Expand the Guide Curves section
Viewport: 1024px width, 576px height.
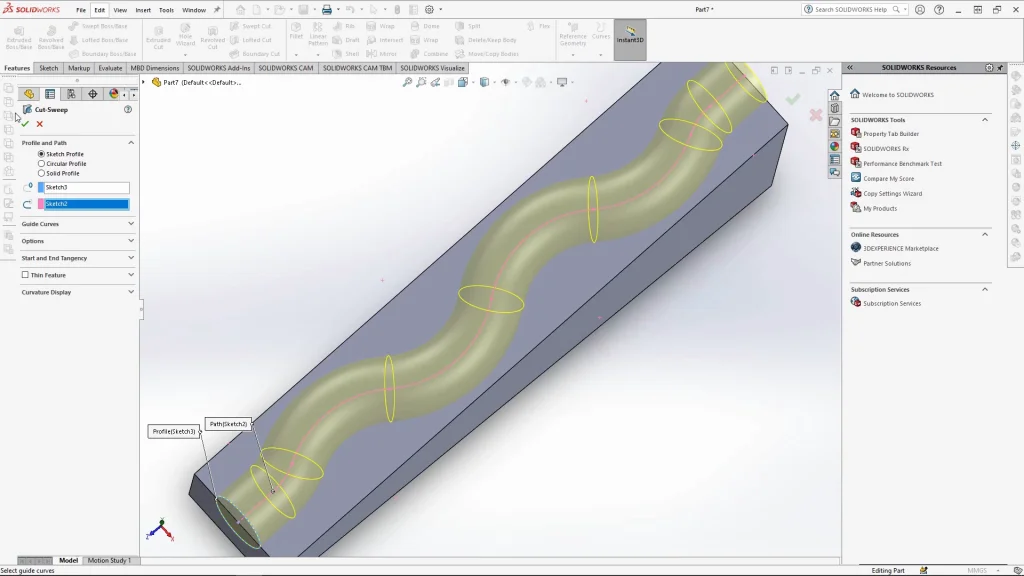coord(131,224)
